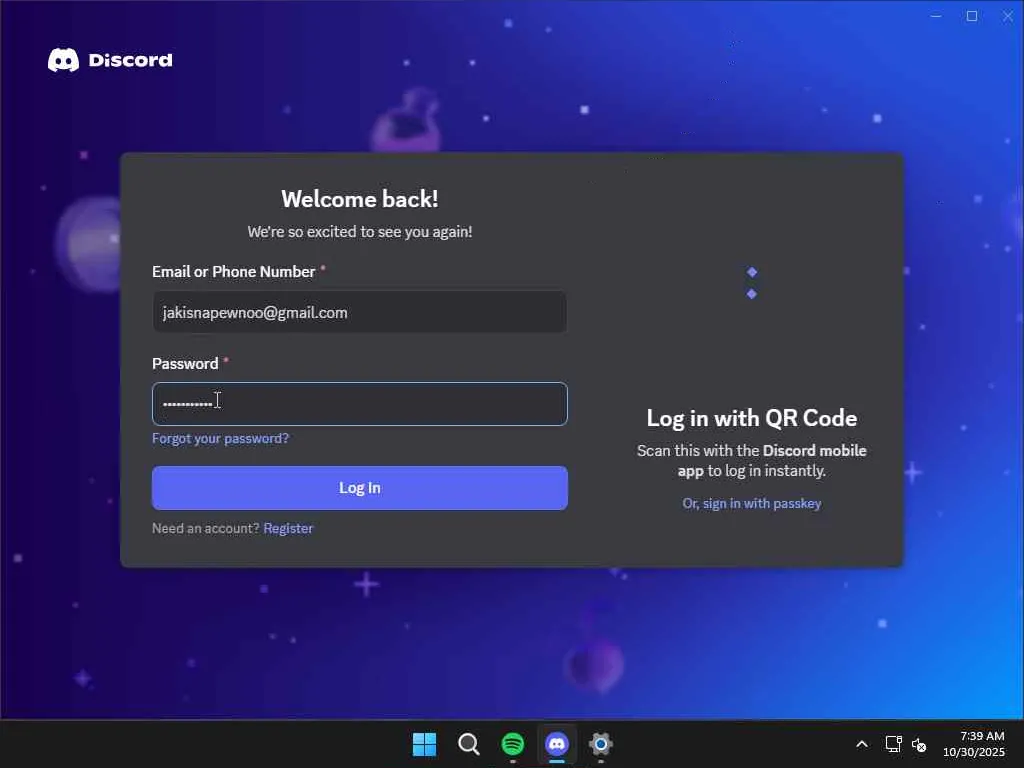Follow the Register link
This screenshot has height=768, width=1024.
pos(288,528)
